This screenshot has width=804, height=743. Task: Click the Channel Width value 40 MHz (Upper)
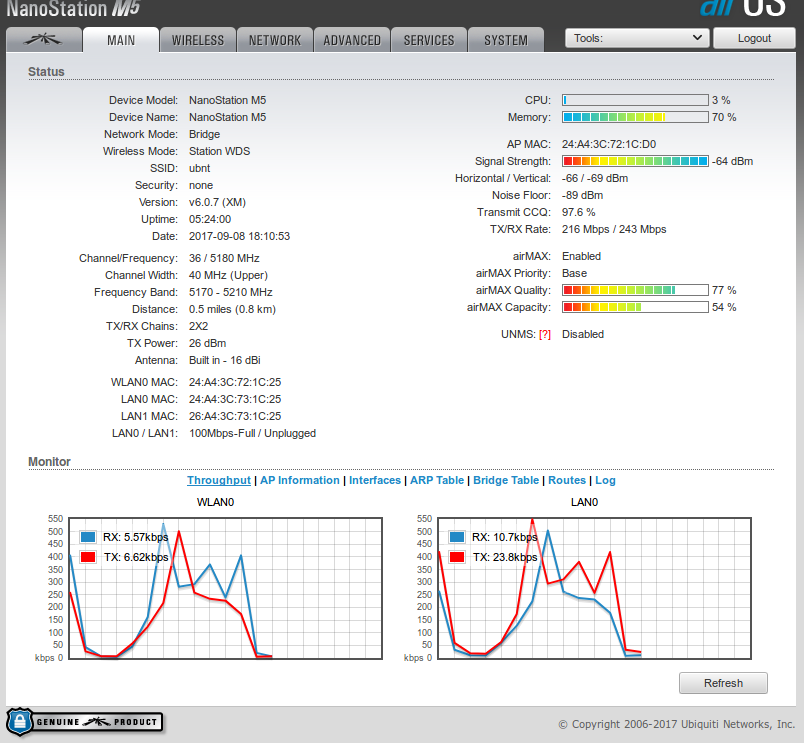[x=228, y=275]
